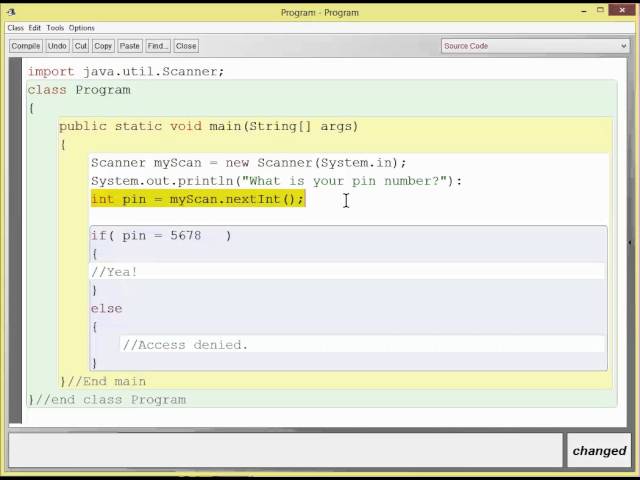Click the Cut button
Image resolution: width=640 pixels, height=480 pixels.
pyautogui.click(x=81, y=46)
